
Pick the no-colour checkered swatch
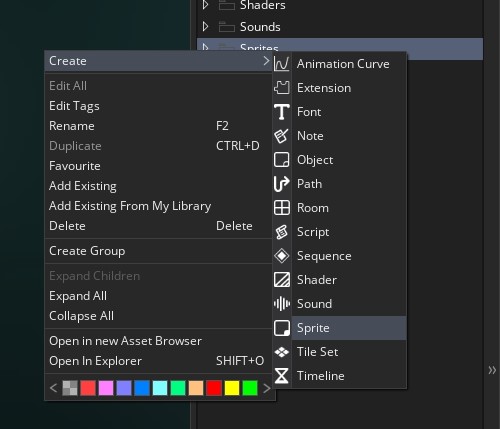pyautogui.click(x=70, y=388)
